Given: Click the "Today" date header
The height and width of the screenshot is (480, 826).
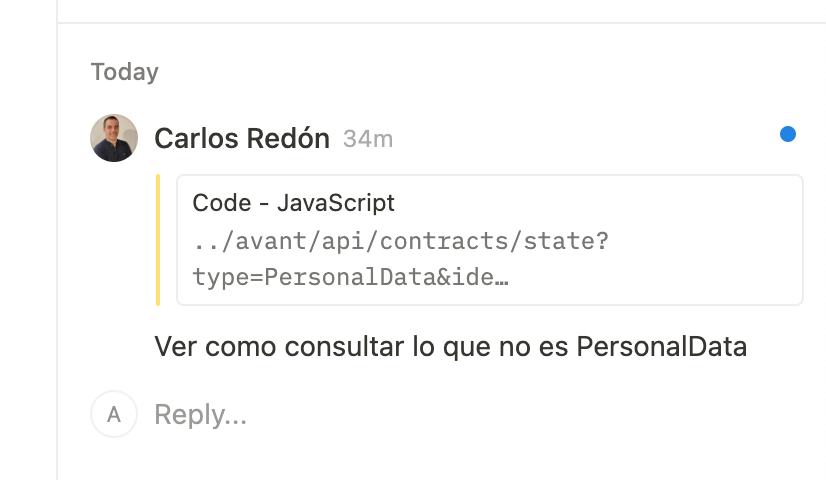Looking at the screenshot, I should click(125, 72).
